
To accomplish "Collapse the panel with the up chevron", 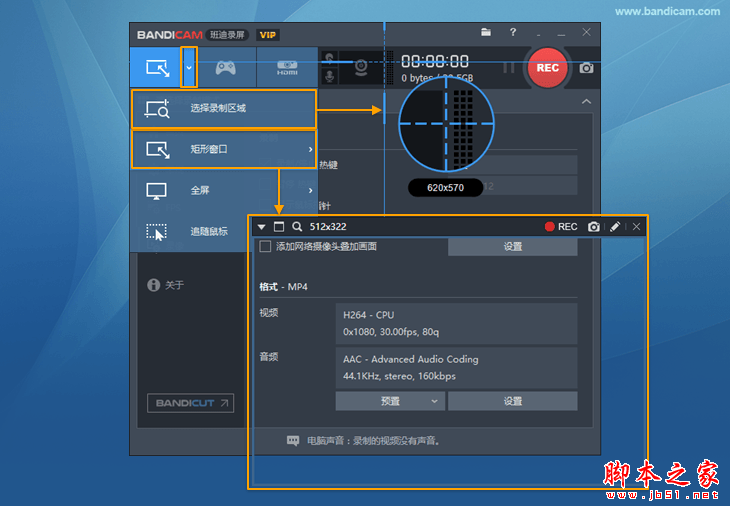I will tap(587, 101).
